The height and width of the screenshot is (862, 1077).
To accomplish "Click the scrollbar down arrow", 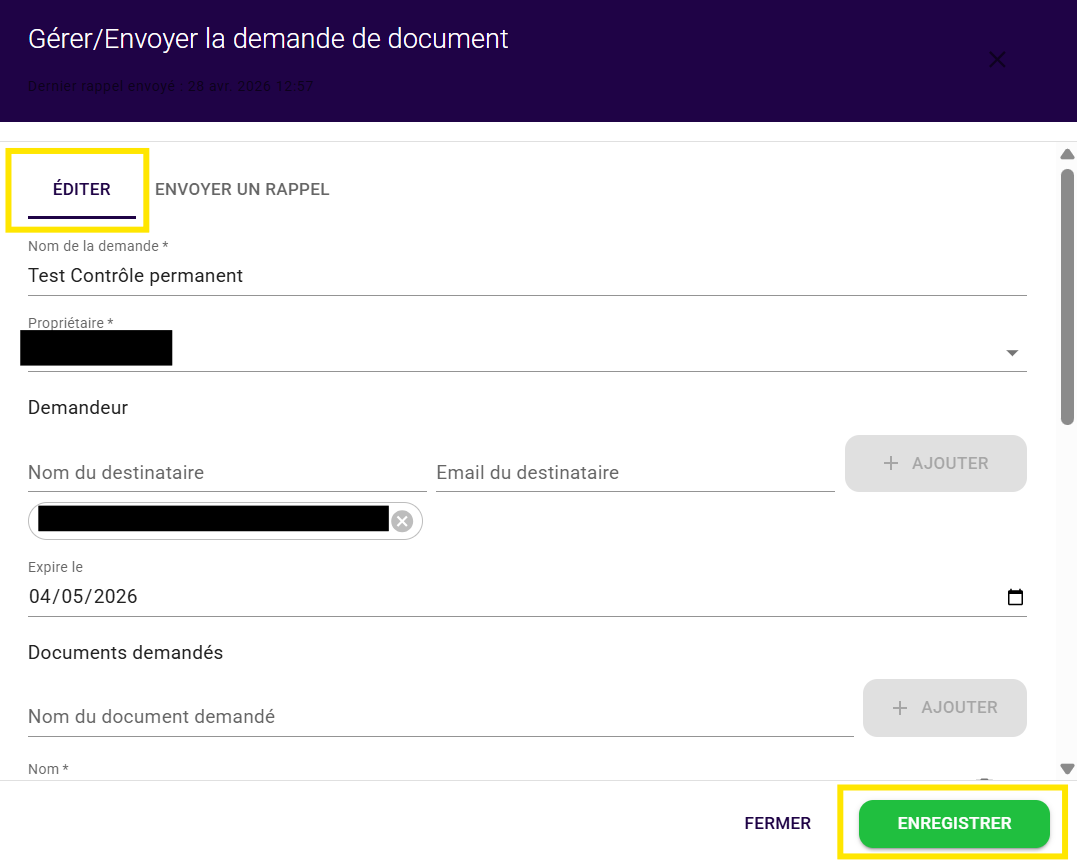I will coord(1067,769).
